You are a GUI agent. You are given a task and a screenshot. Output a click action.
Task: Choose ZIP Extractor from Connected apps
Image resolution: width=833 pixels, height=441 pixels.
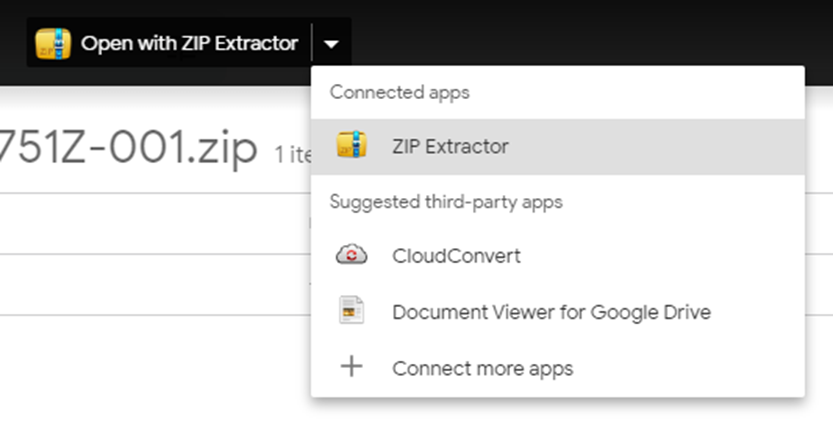[558, 147]
